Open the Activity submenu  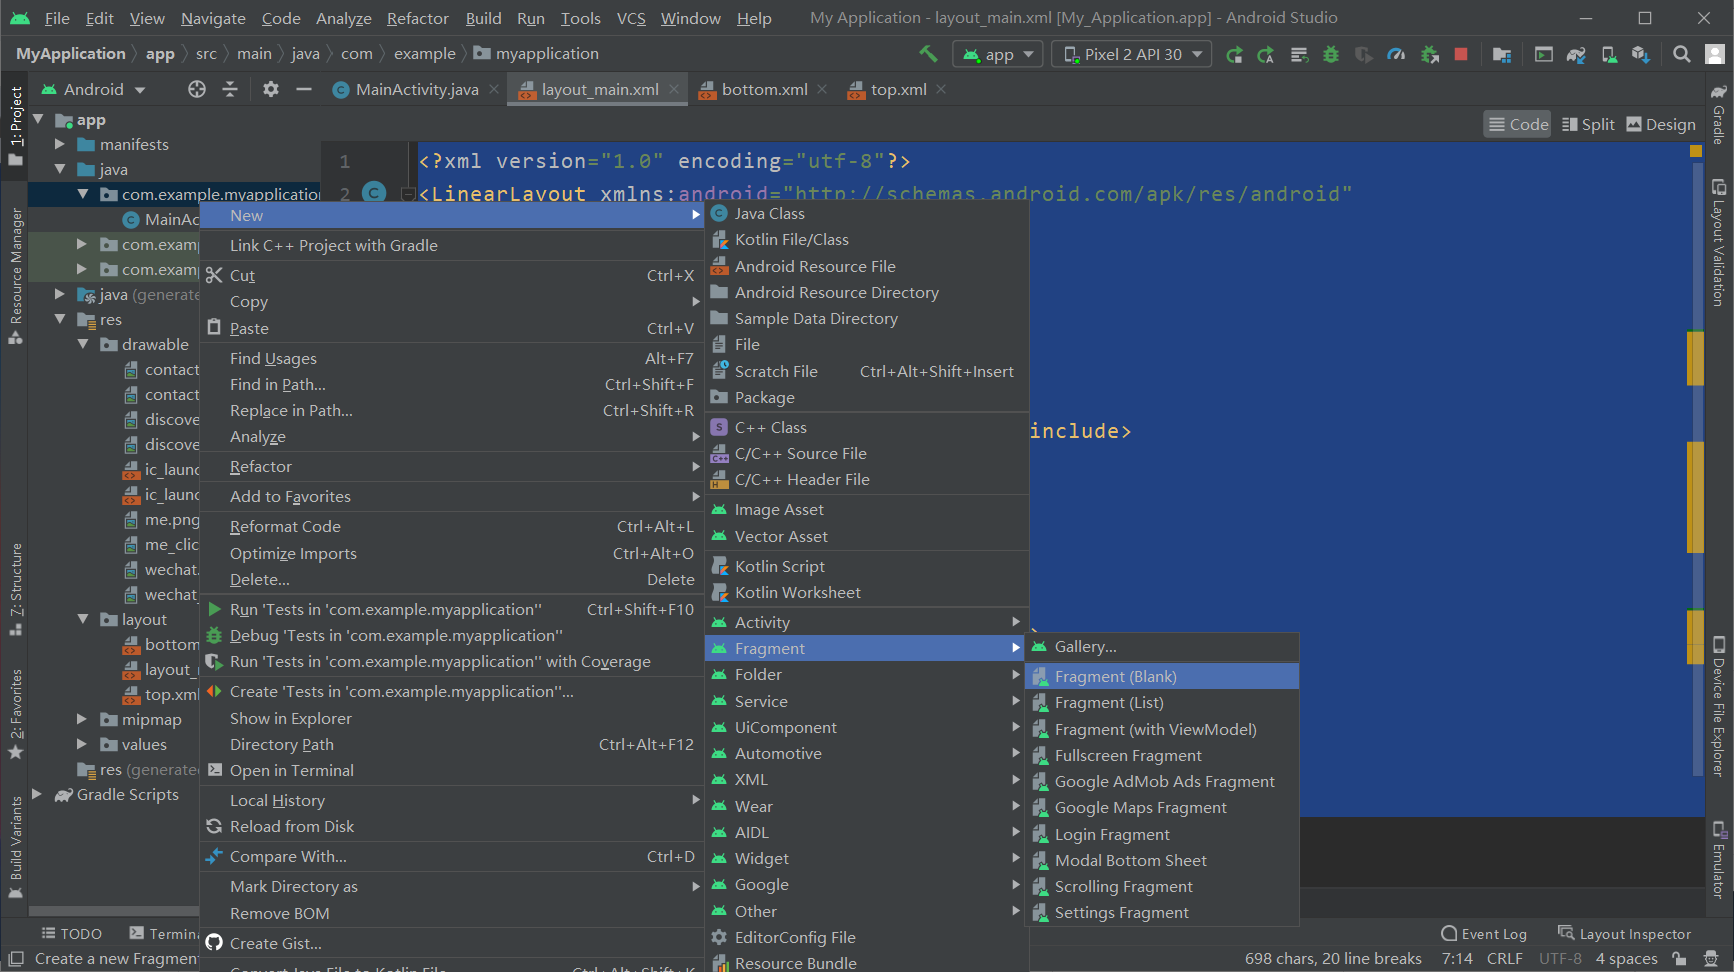coord(867,622)
